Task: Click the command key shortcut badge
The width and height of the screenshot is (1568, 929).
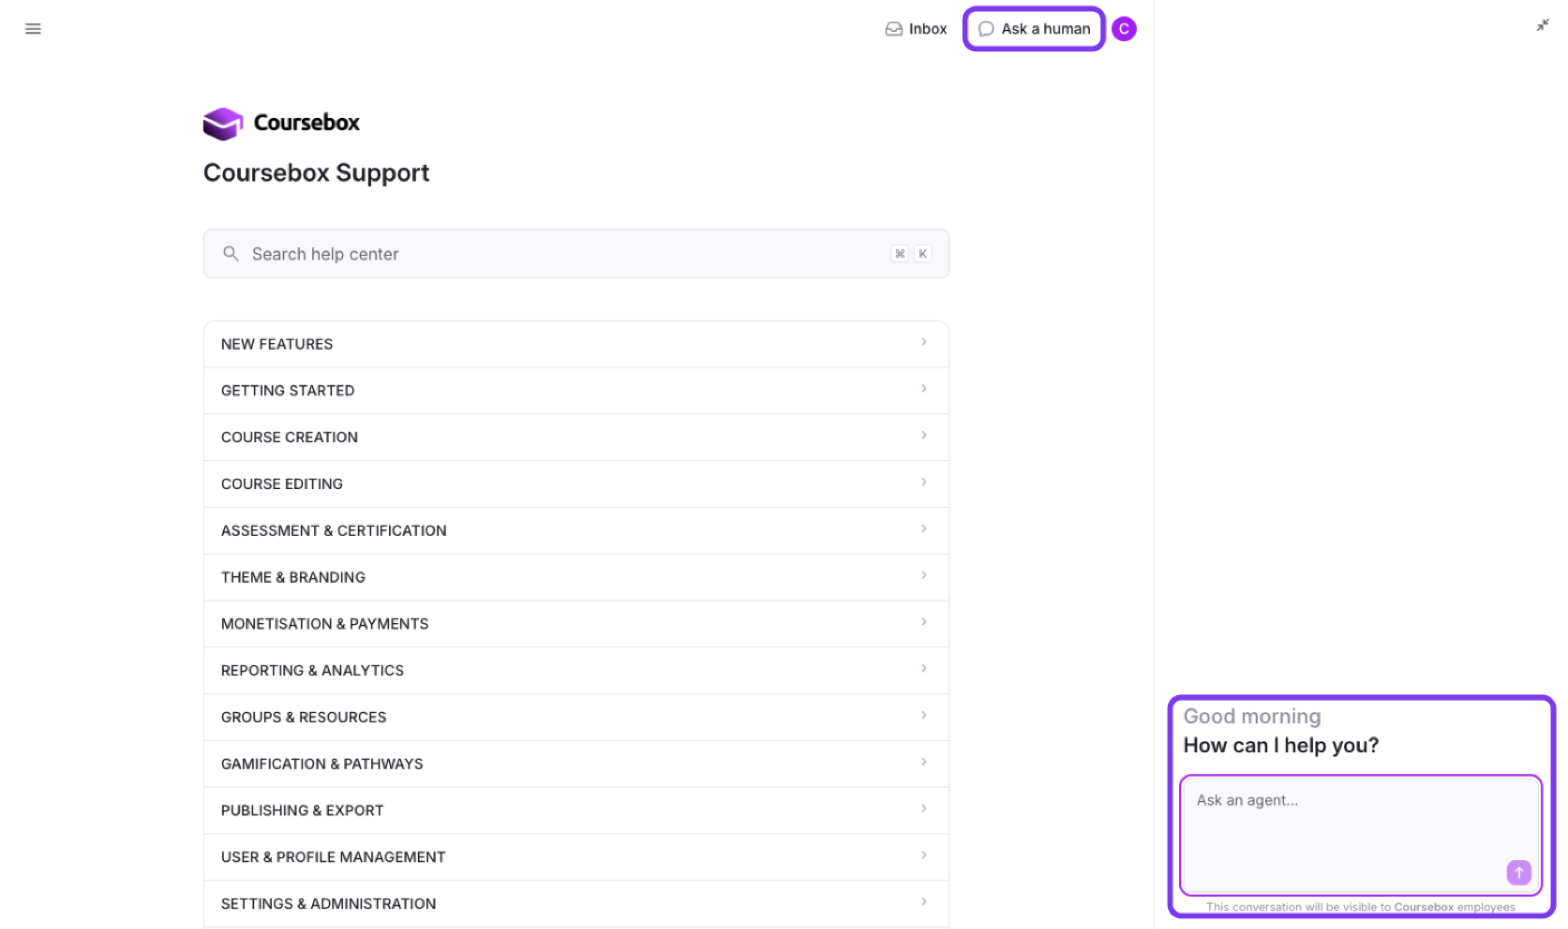Action: [900, 254]
